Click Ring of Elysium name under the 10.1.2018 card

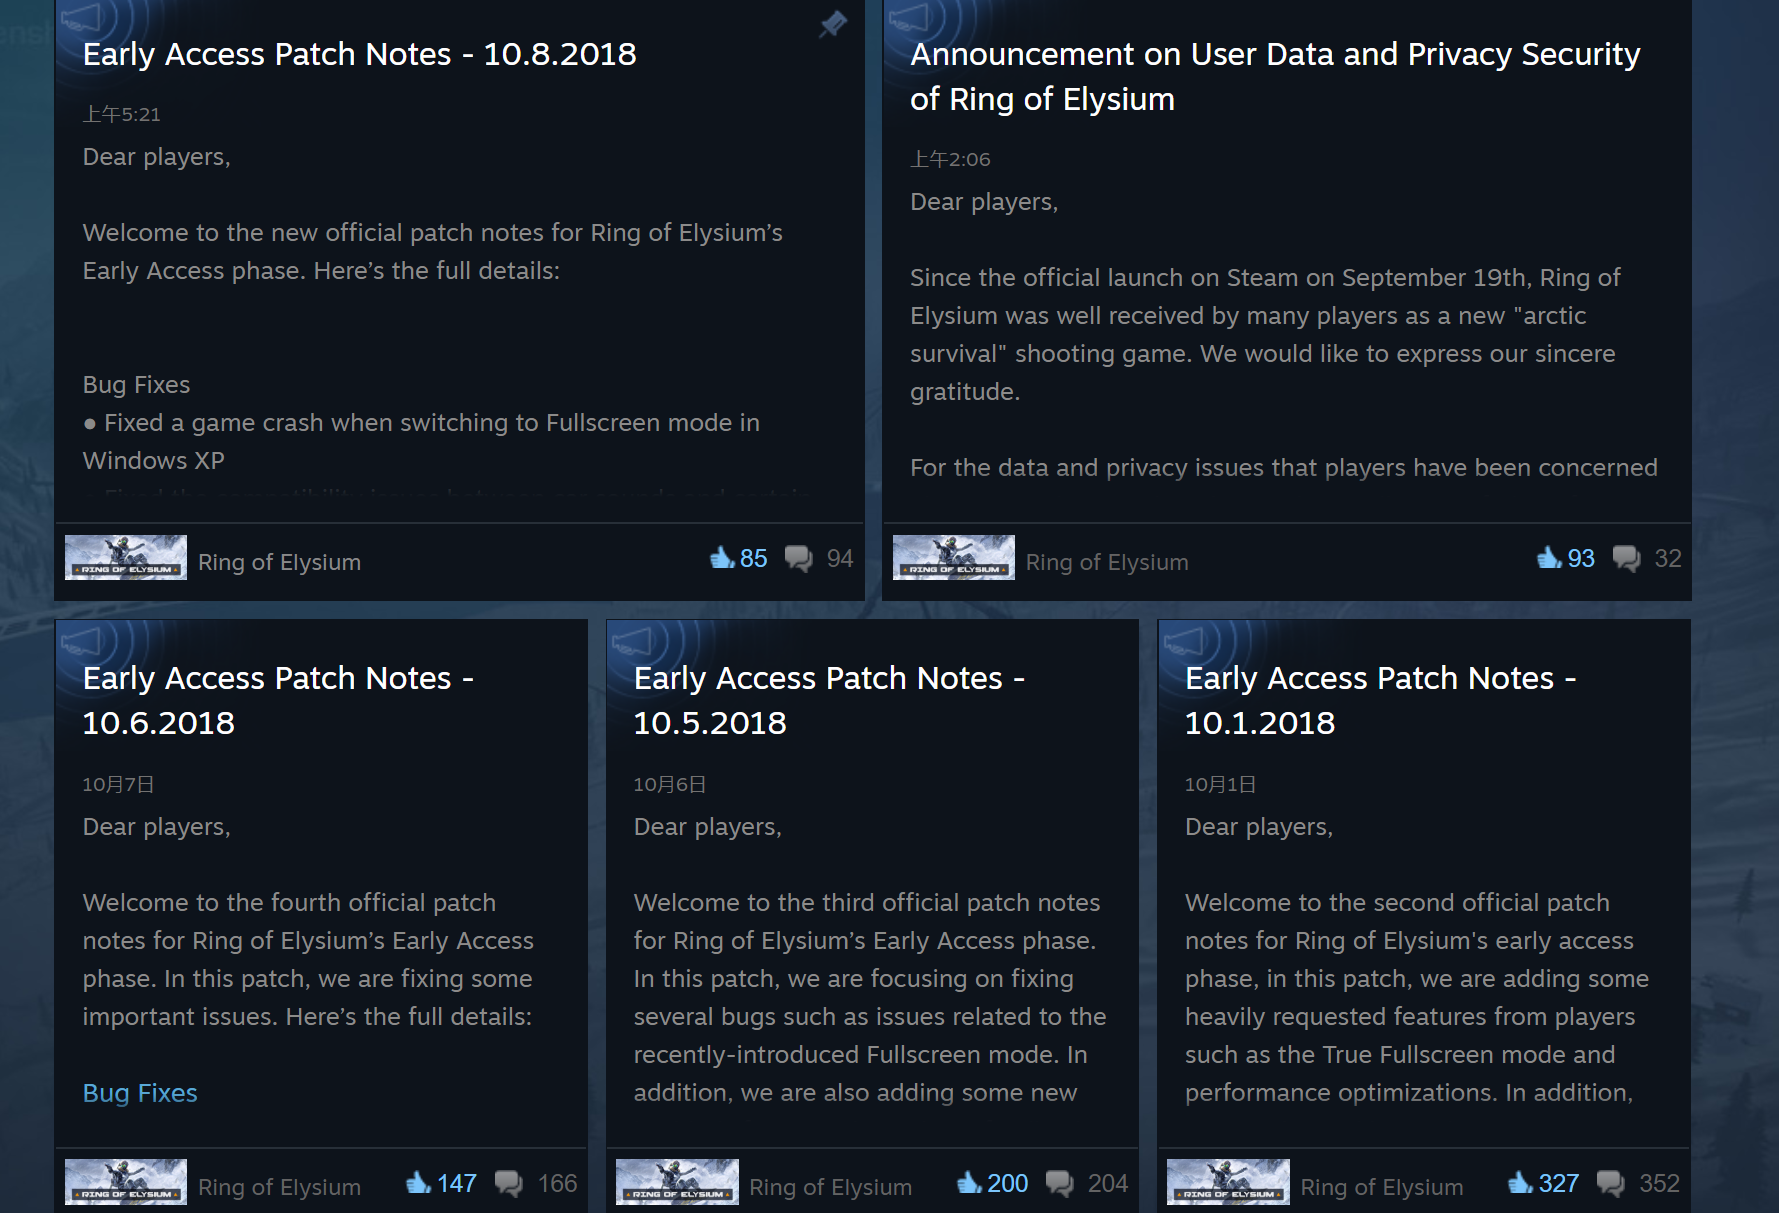pos(1381,1187)
